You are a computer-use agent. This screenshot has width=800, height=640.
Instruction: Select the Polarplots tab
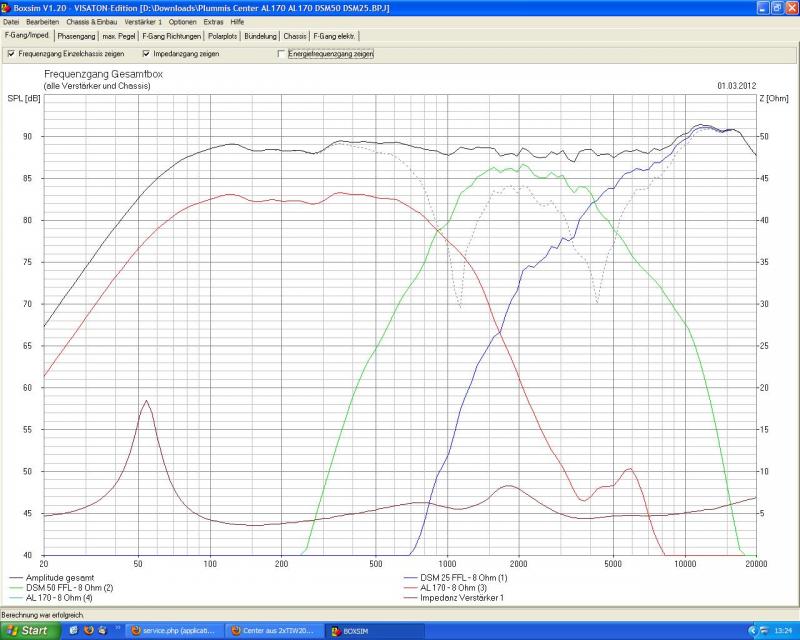click(223, 36)
